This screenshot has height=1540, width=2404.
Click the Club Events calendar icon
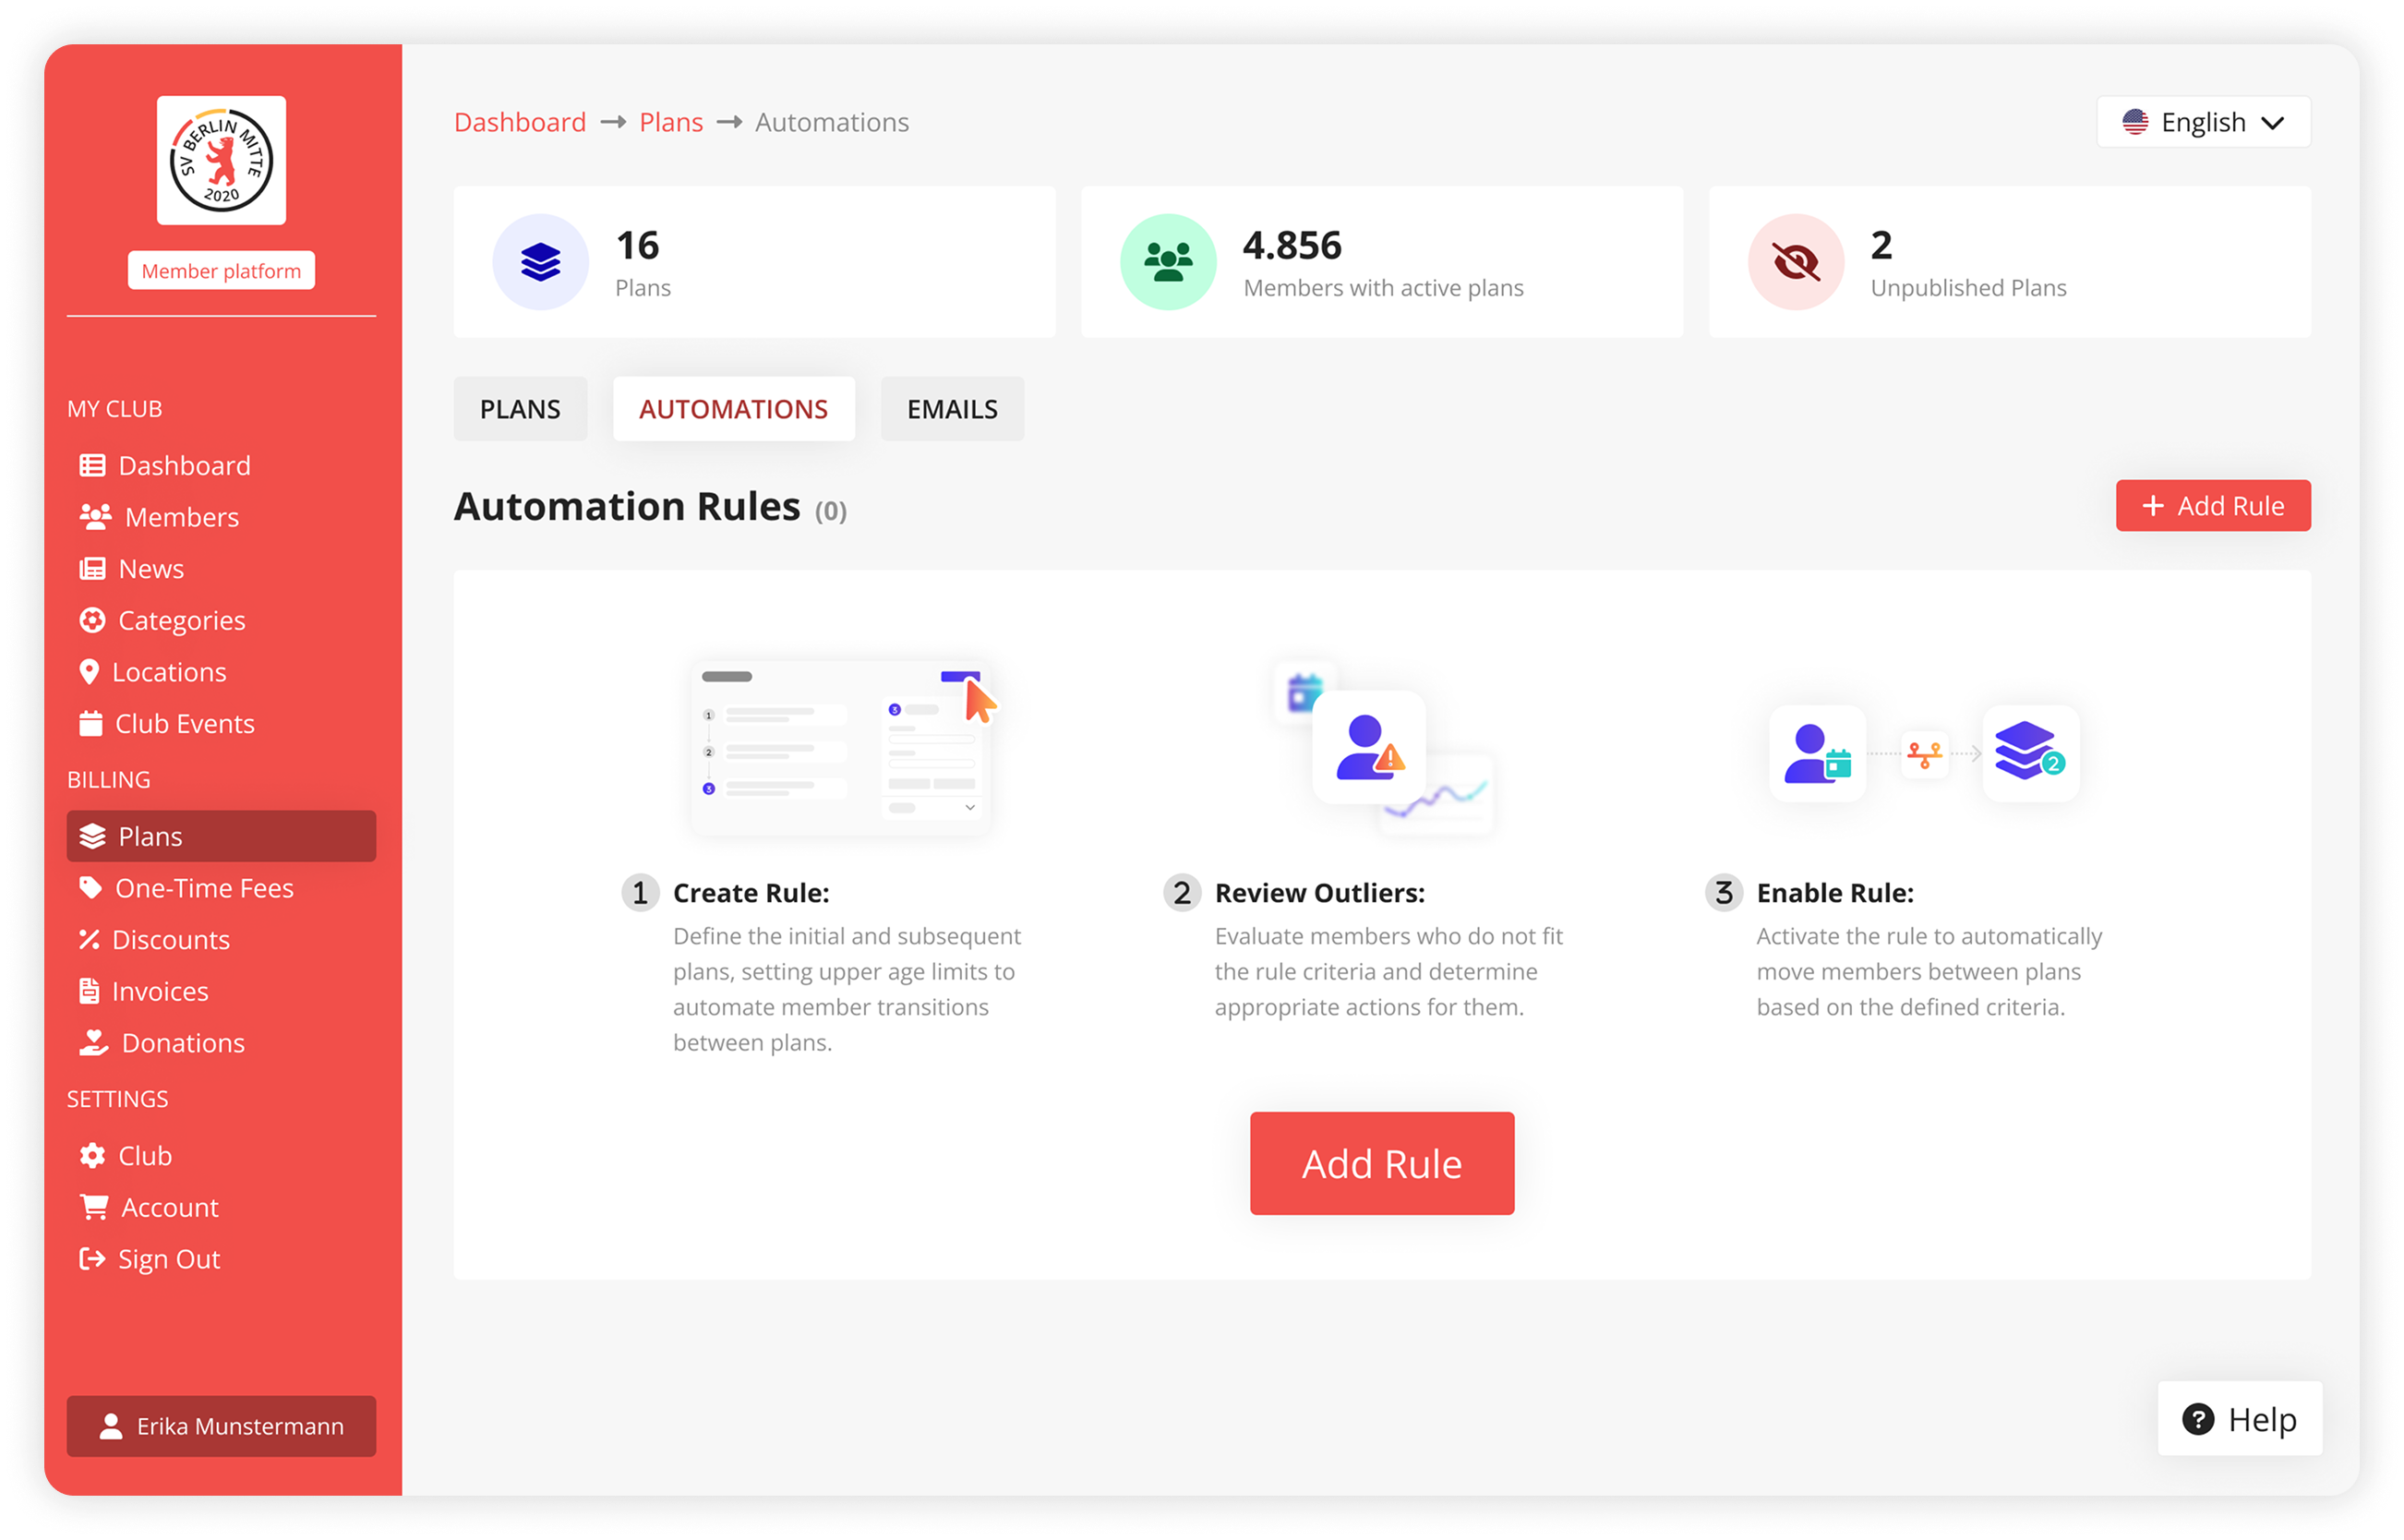click(x=93, y=723)
